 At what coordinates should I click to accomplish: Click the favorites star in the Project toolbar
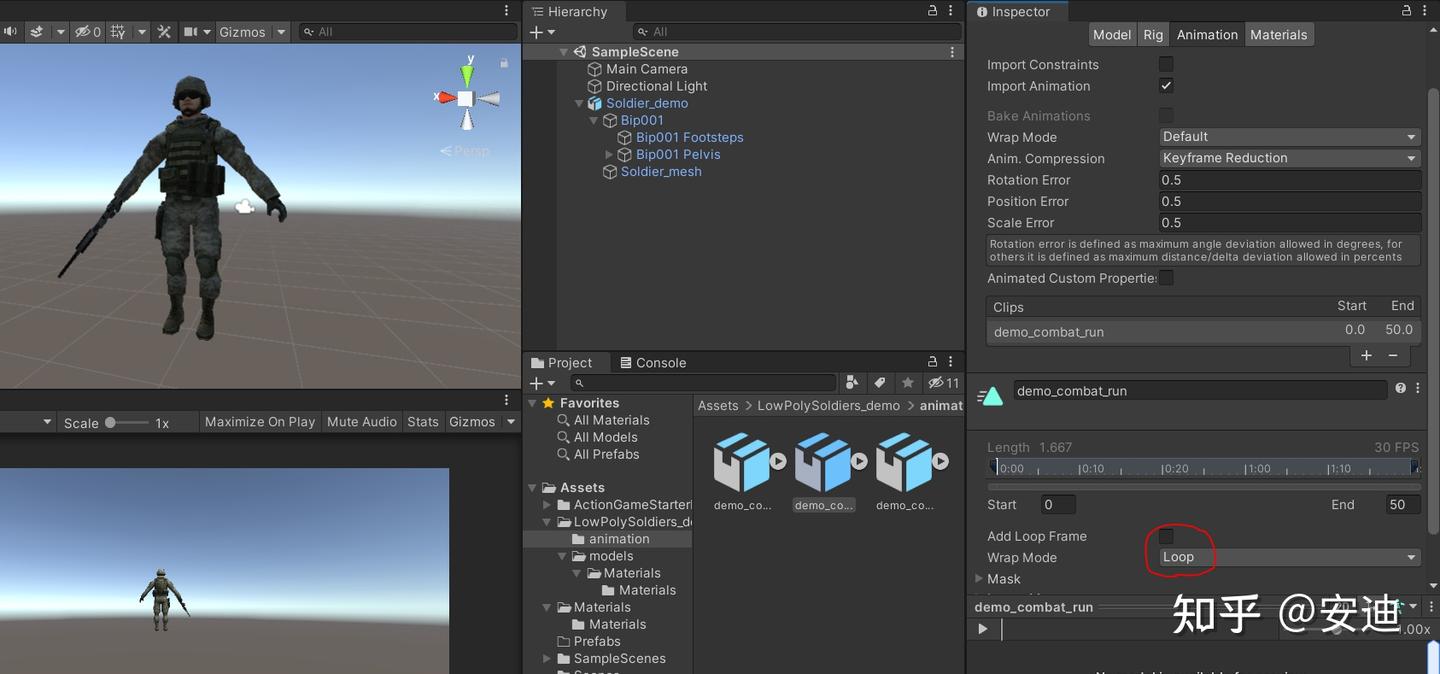(907, 382)
